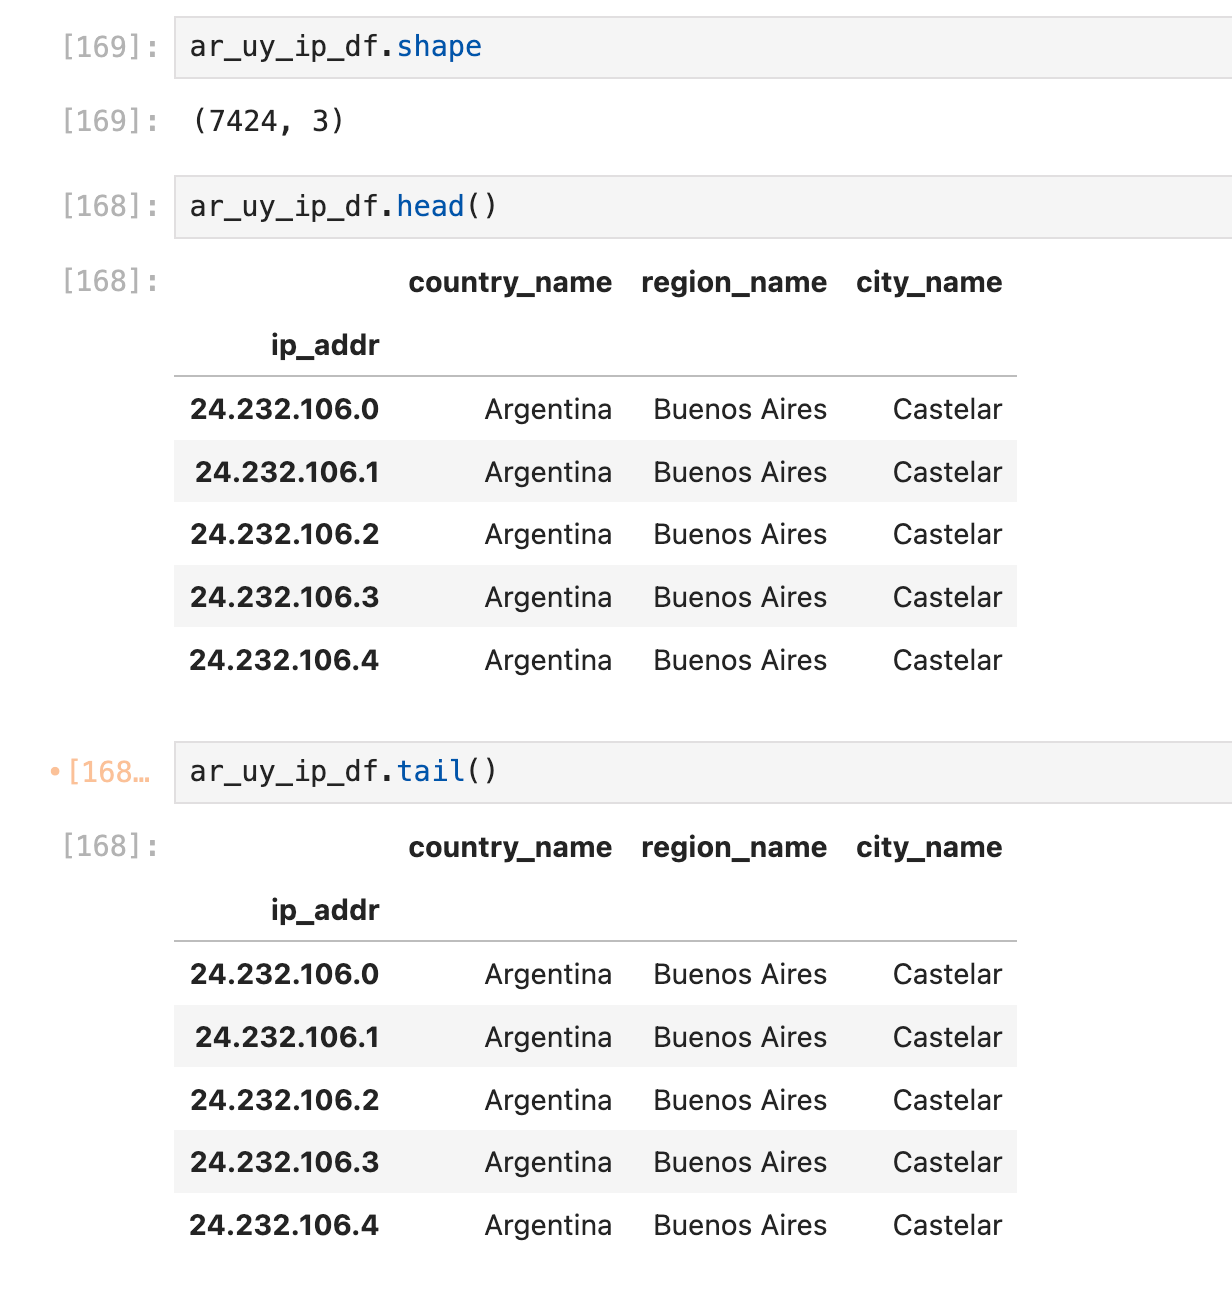
Task: Select Argentina in the 24.232.106.2 tail row
Action: 548,1100
